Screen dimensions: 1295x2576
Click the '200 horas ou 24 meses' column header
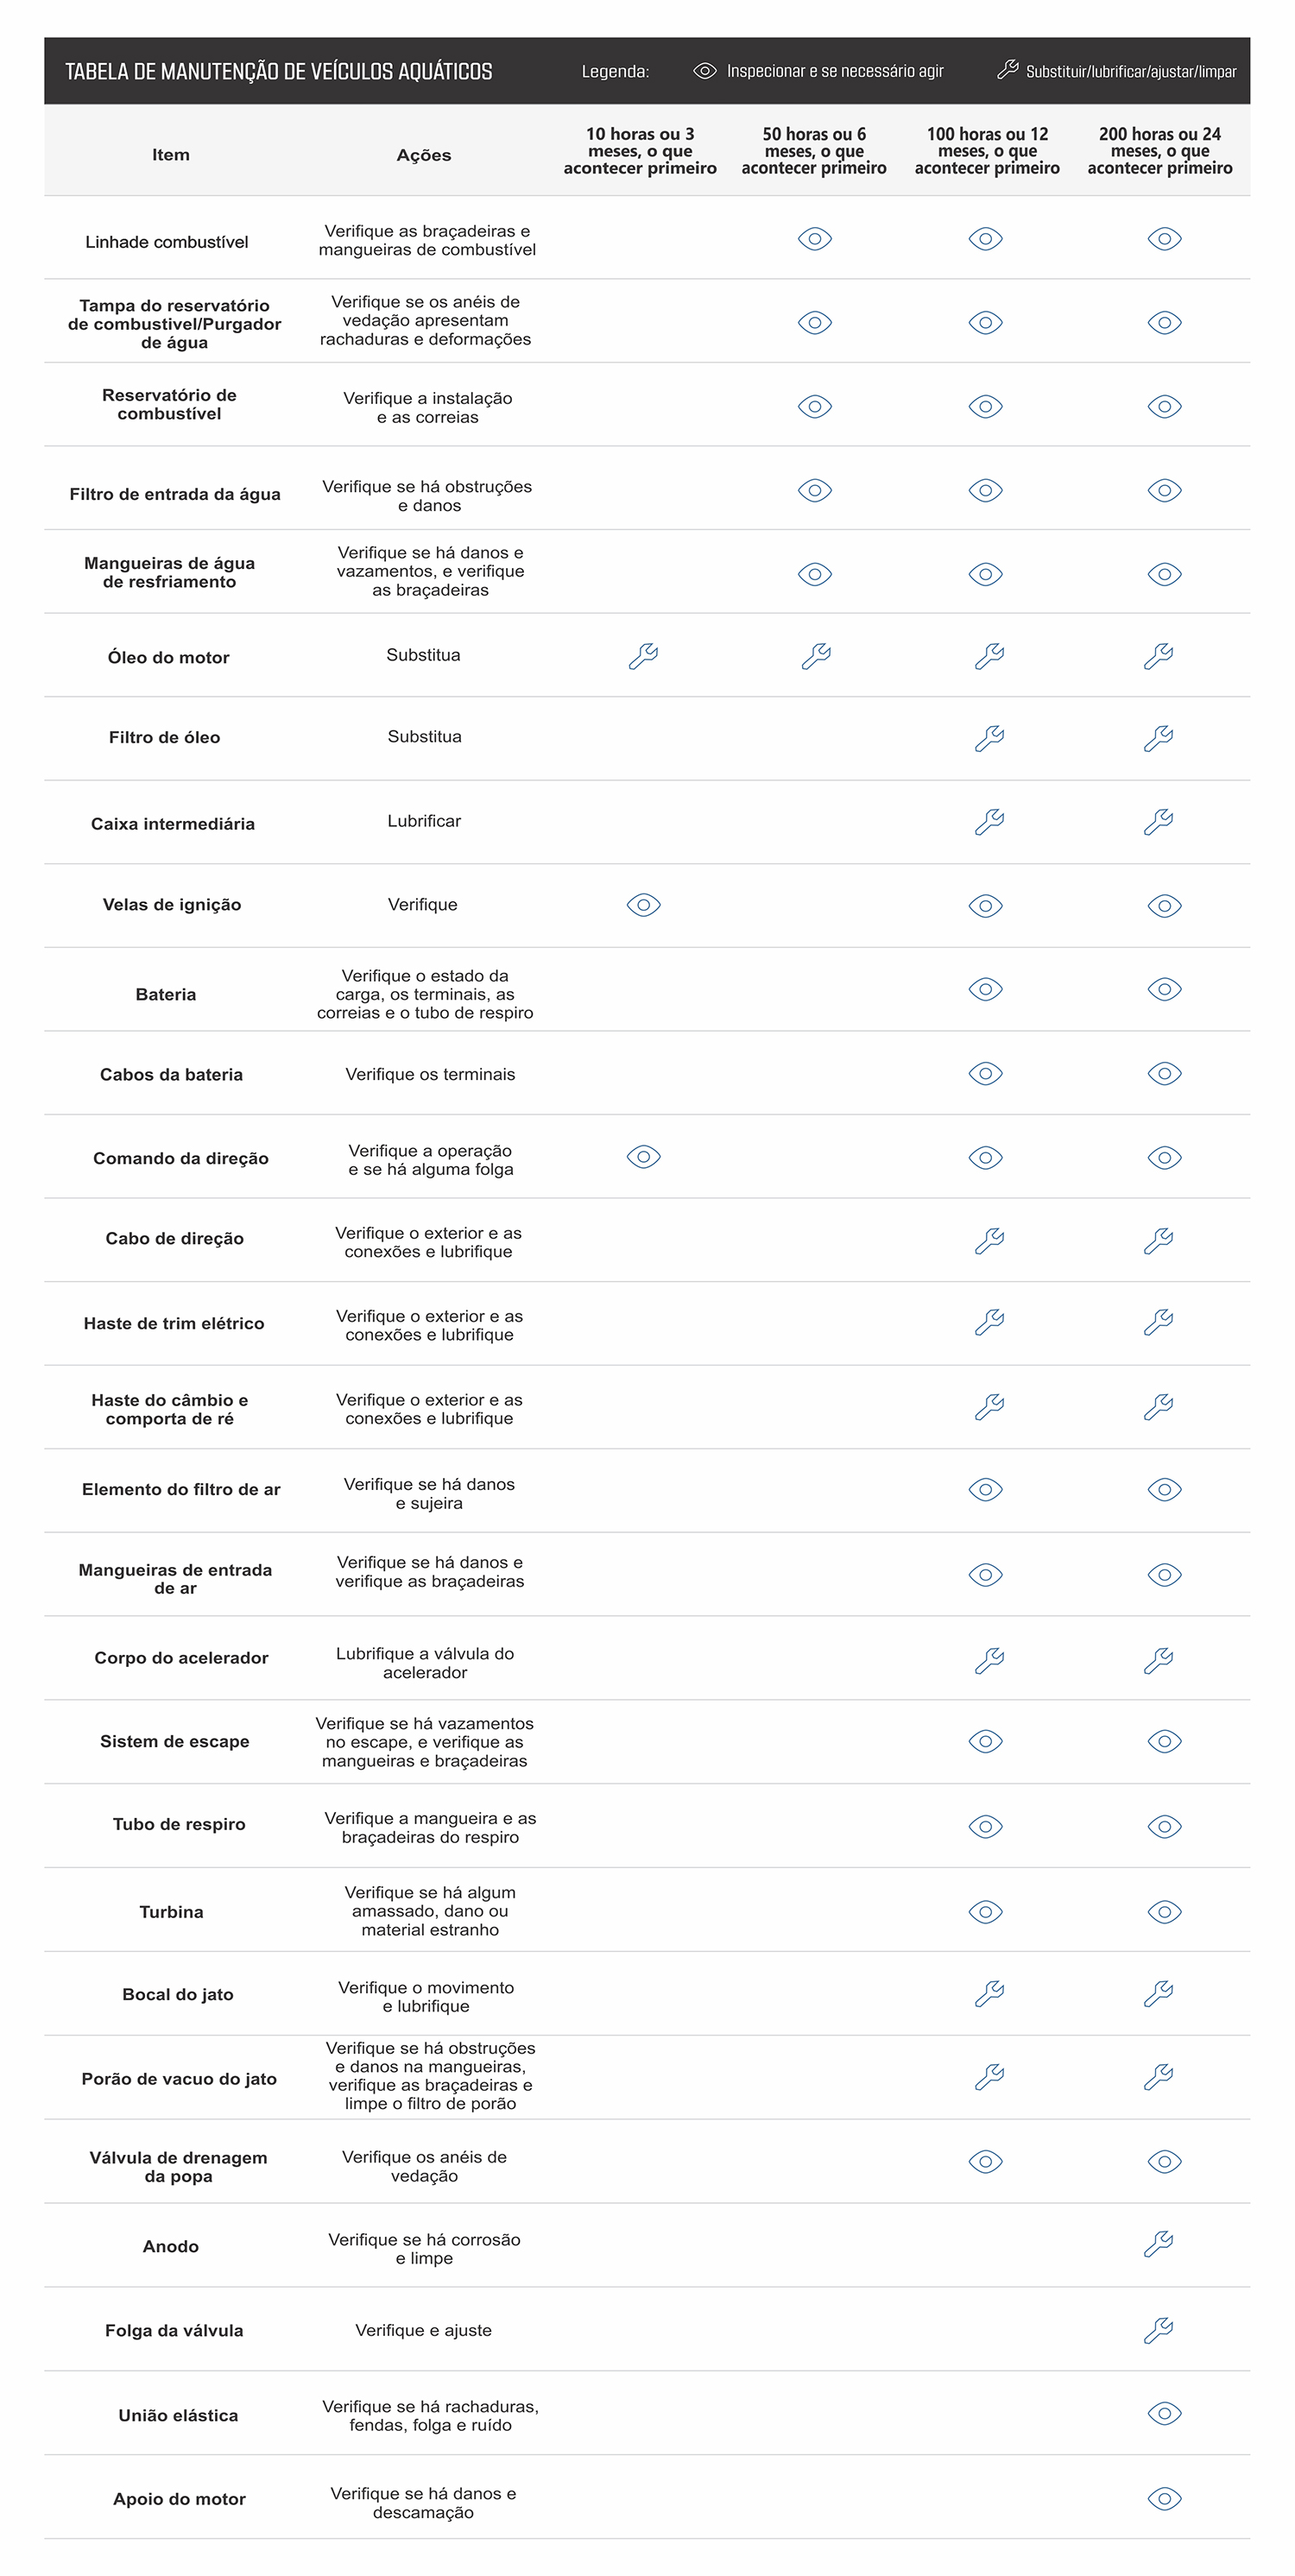[x=1160, y=151]
